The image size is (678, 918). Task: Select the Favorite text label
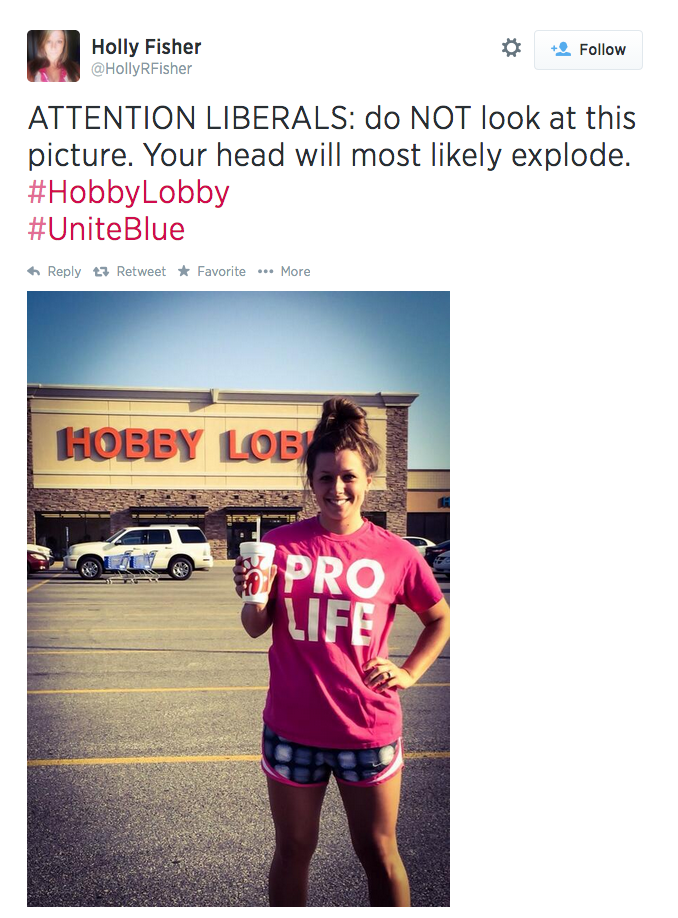[221, 272]
